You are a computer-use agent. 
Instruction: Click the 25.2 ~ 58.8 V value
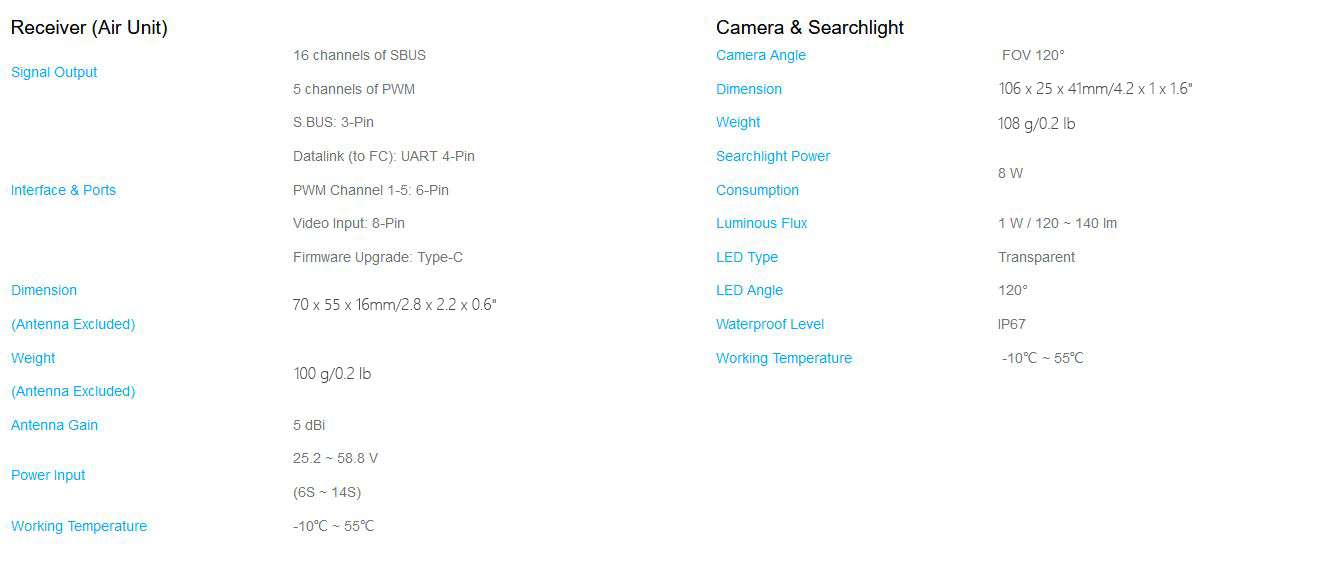coord(335,458)
